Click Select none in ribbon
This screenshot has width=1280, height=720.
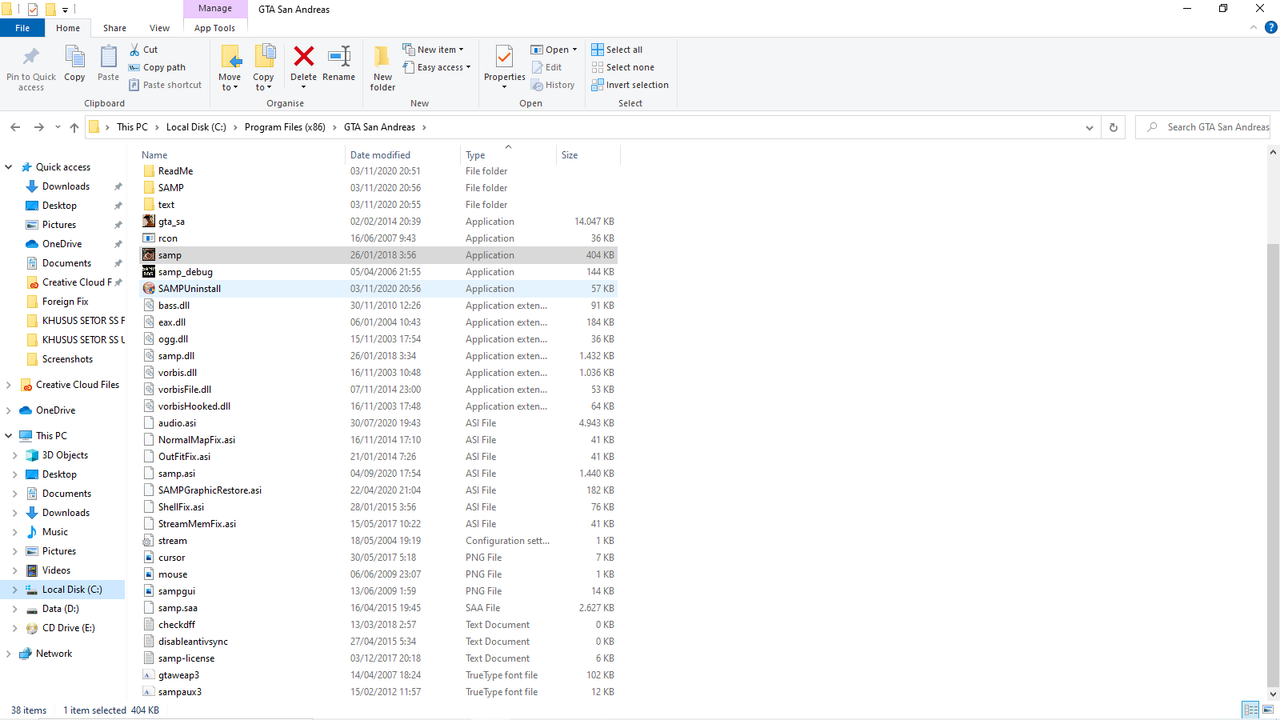[x=622, y=67]
